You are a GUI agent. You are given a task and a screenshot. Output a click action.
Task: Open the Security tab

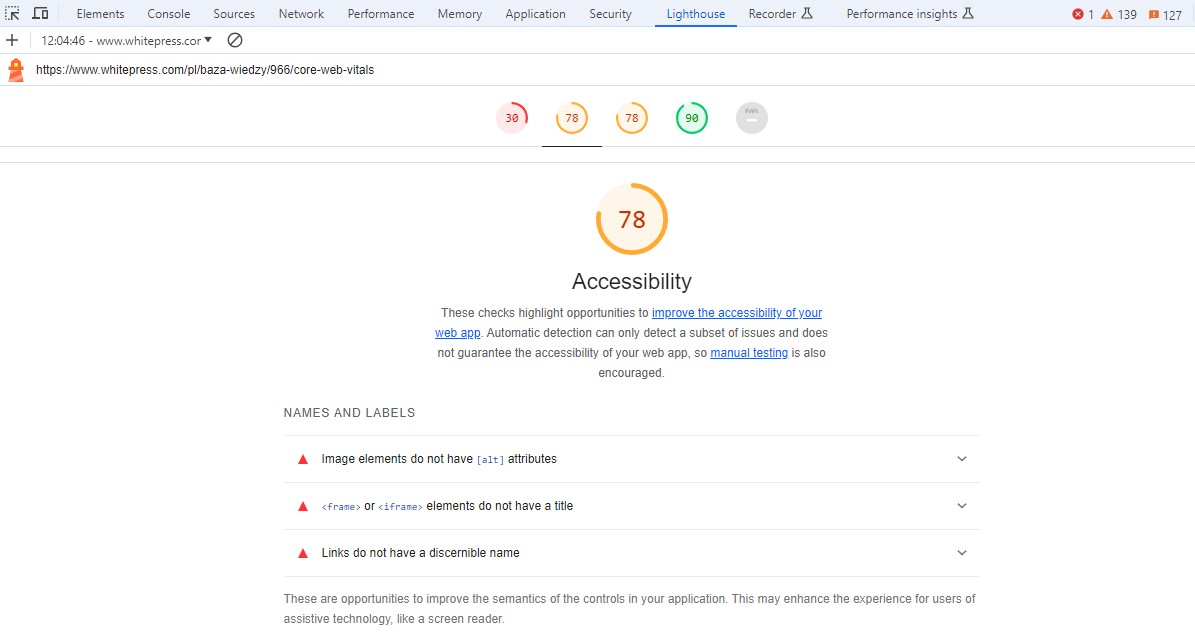click(x=610, y=14)
